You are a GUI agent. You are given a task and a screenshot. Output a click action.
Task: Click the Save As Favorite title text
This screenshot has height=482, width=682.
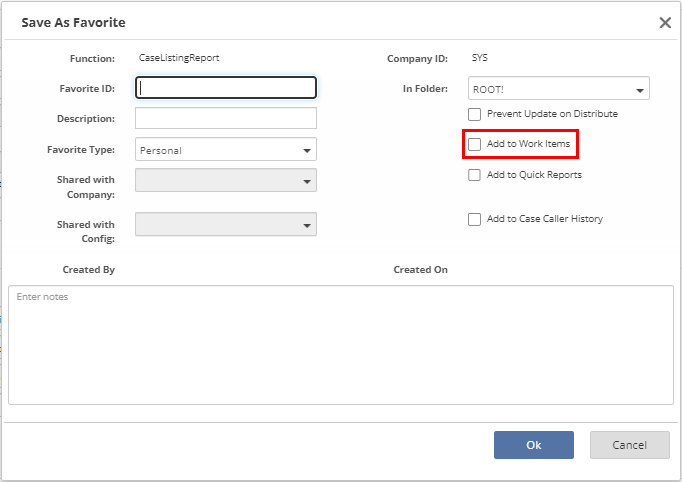[x=74, y=22]
